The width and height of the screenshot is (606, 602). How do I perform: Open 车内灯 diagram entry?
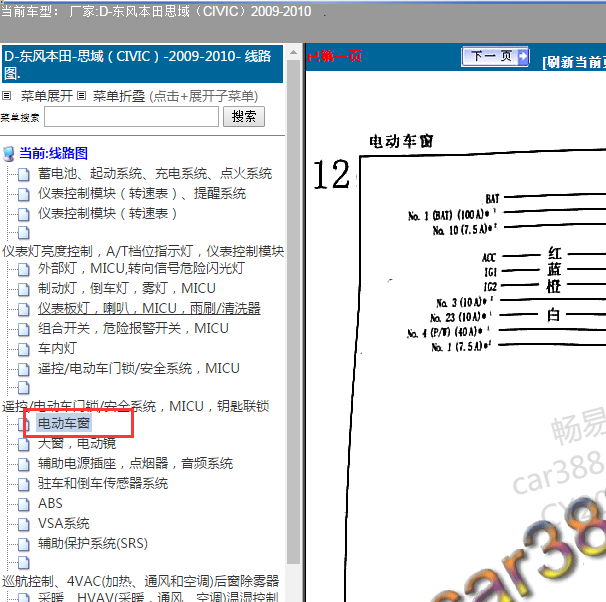57,349
